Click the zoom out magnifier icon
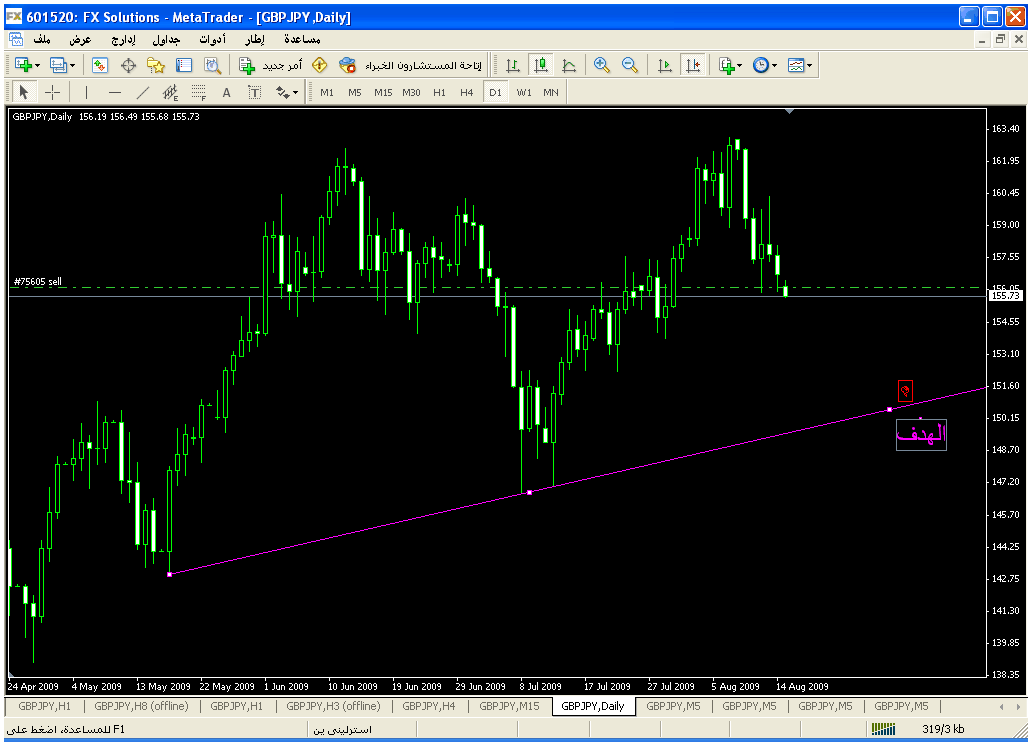The image size is (1032, 742). coord(630,65)
